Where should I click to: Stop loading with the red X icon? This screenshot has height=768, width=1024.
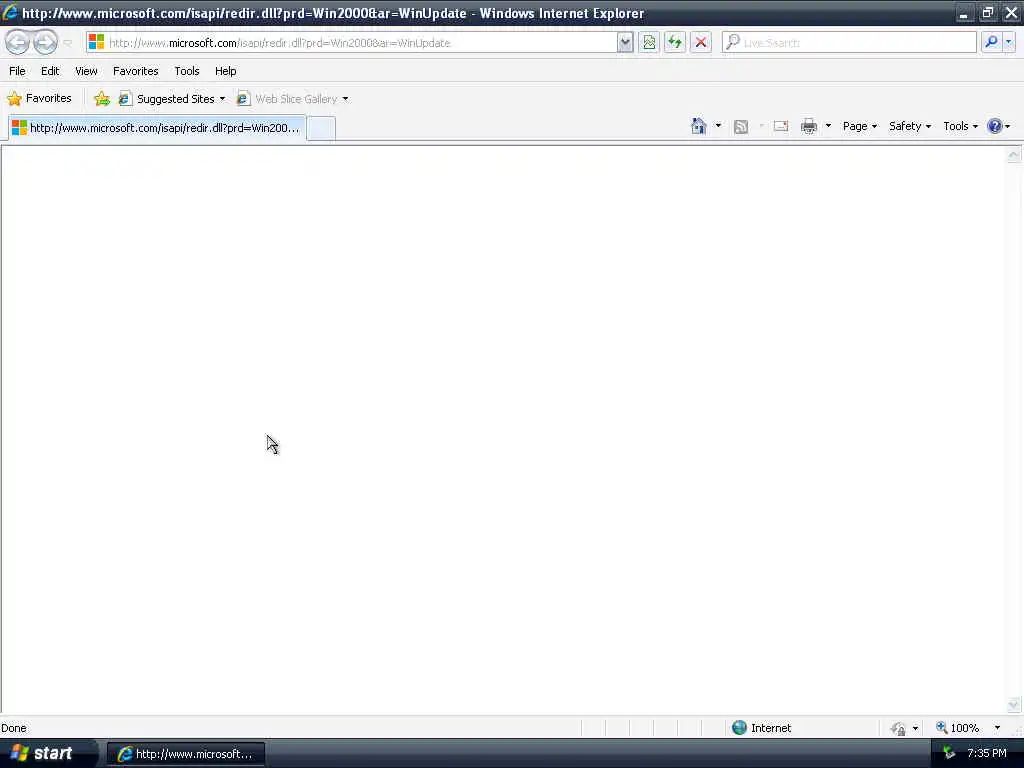click(x=701, y=42)
